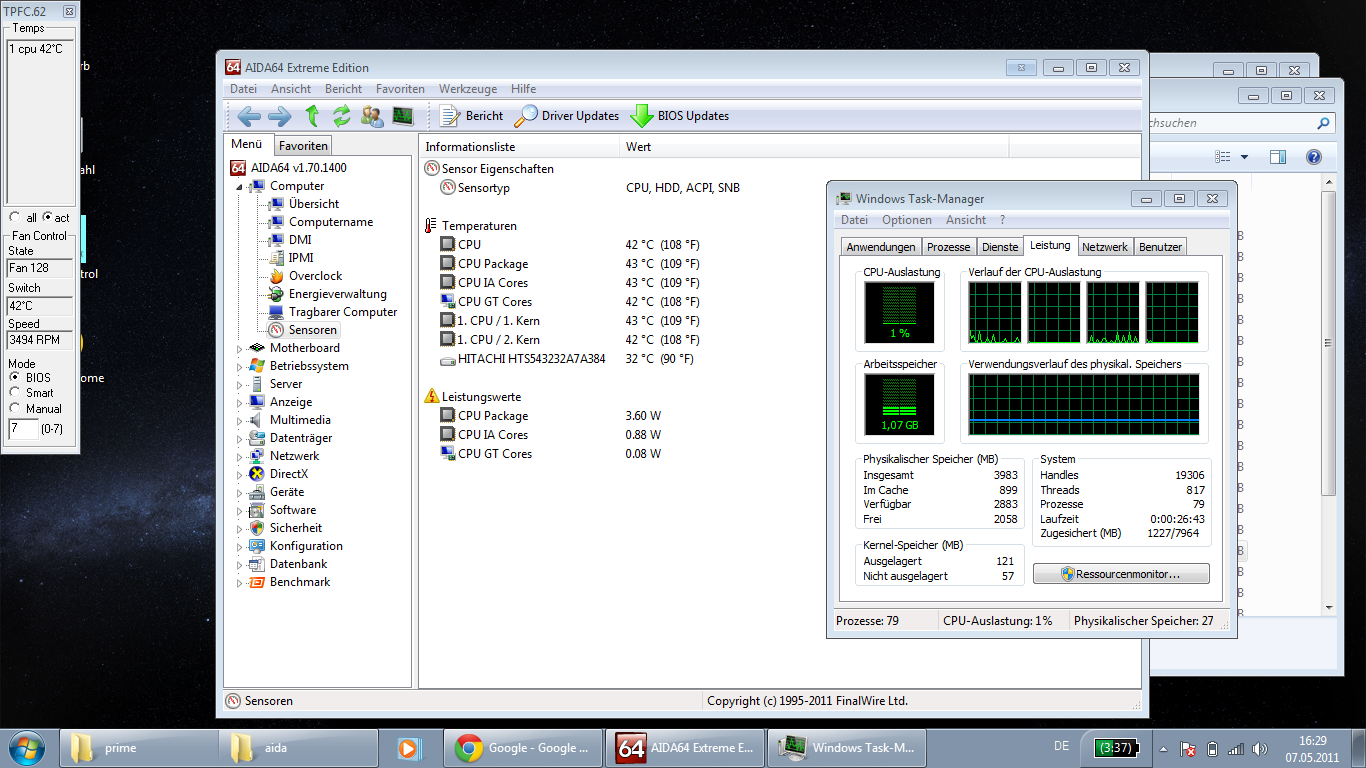Expand the Anzeige tree node
Viewport: 1366px width, 768px height.
tap(240, 402)
